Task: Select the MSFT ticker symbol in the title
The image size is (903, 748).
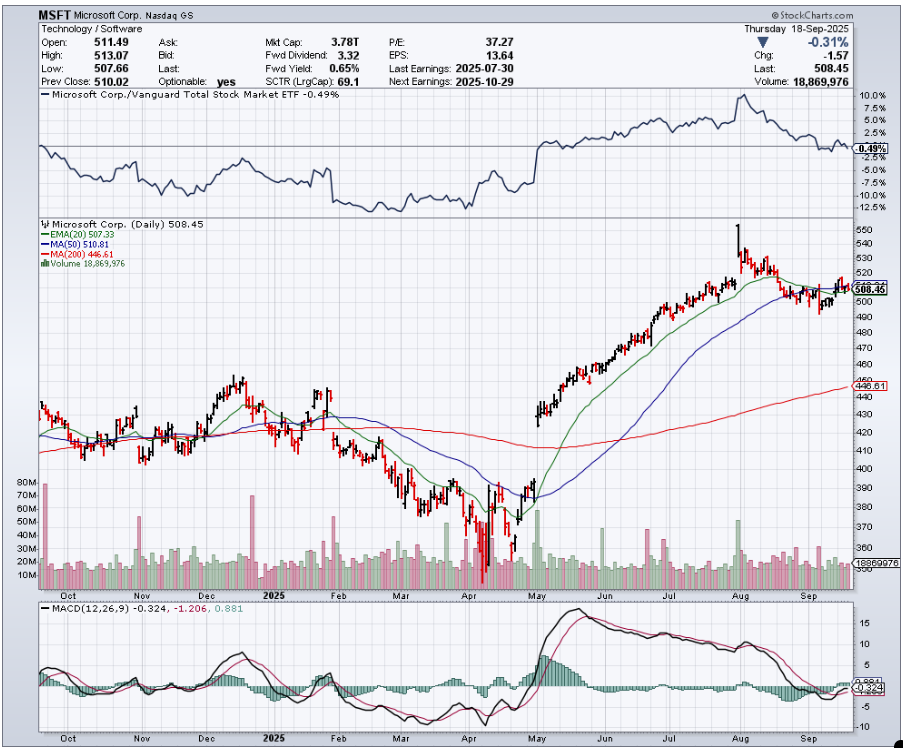Action: (55, 15)
